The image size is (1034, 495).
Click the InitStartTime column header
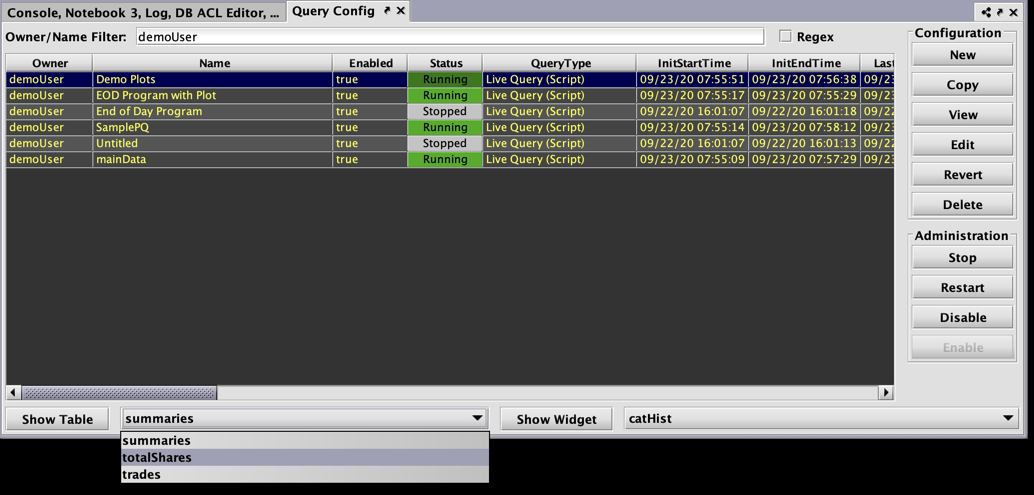693,63
